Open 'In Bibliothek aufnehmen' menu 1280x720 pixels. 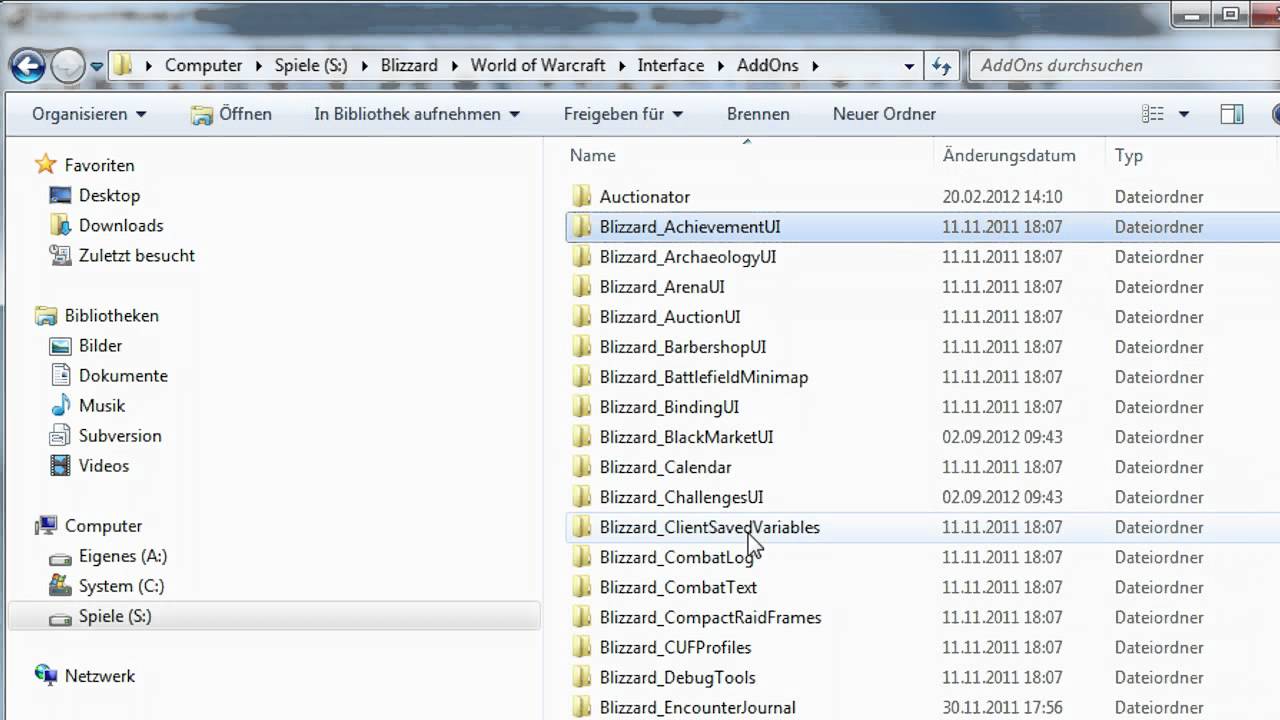(417, 114)
